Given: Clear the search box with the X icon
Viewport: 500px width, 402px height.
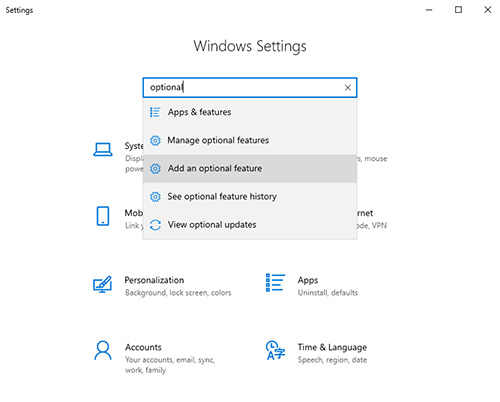Looking at the screenshot, I should click(x=348, y=88).
